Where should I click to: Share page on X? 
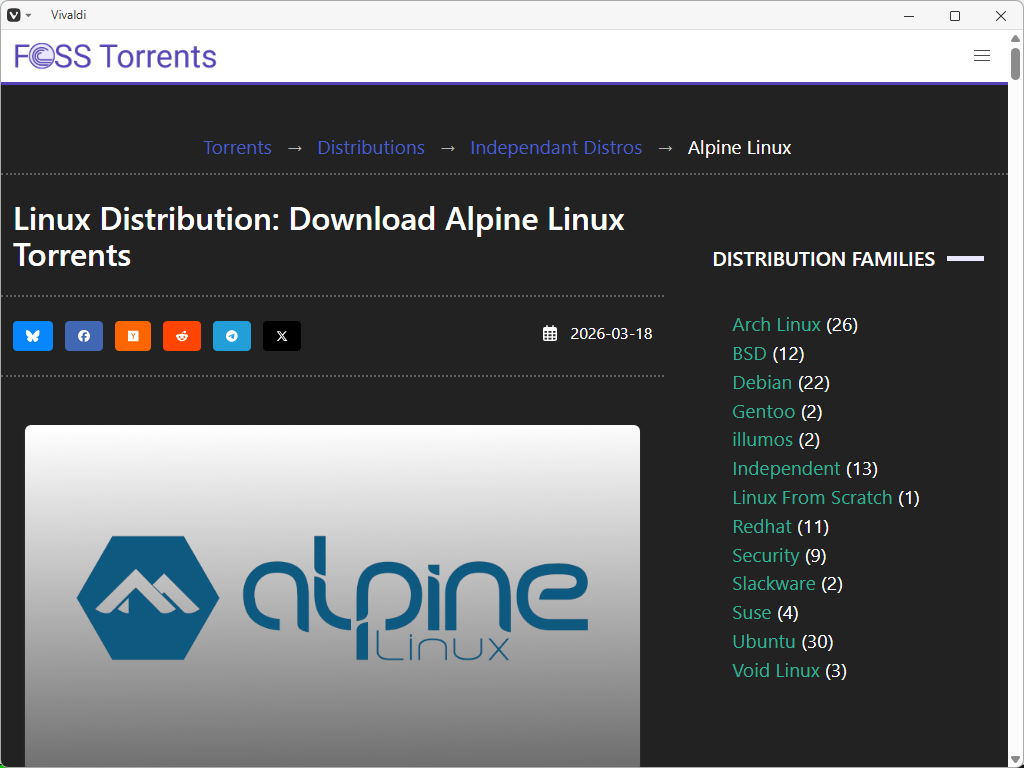[x=282, y=336]
